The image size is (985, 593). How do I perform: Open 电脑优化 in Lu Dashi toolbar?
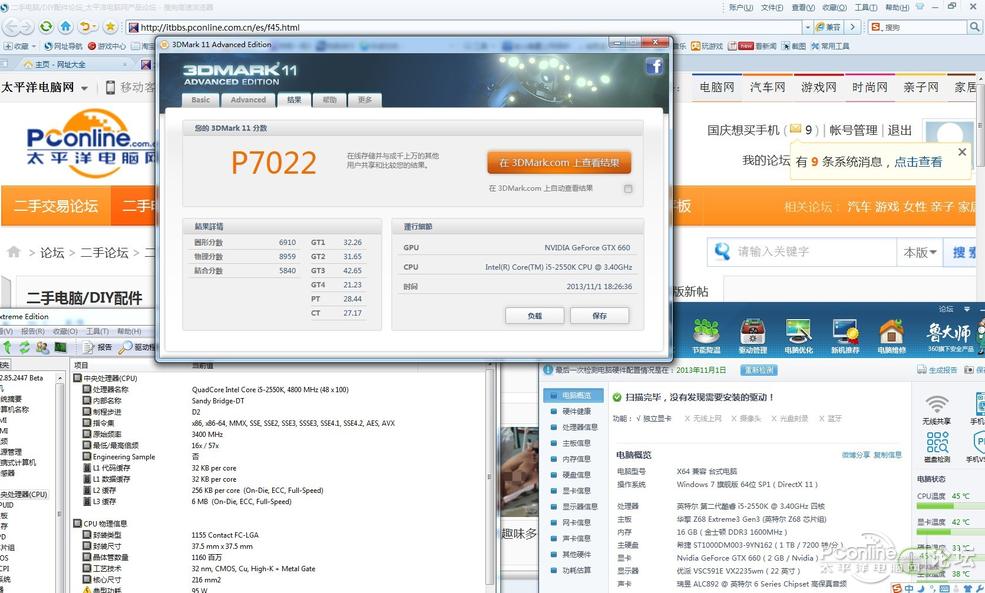tap(798, 336)
